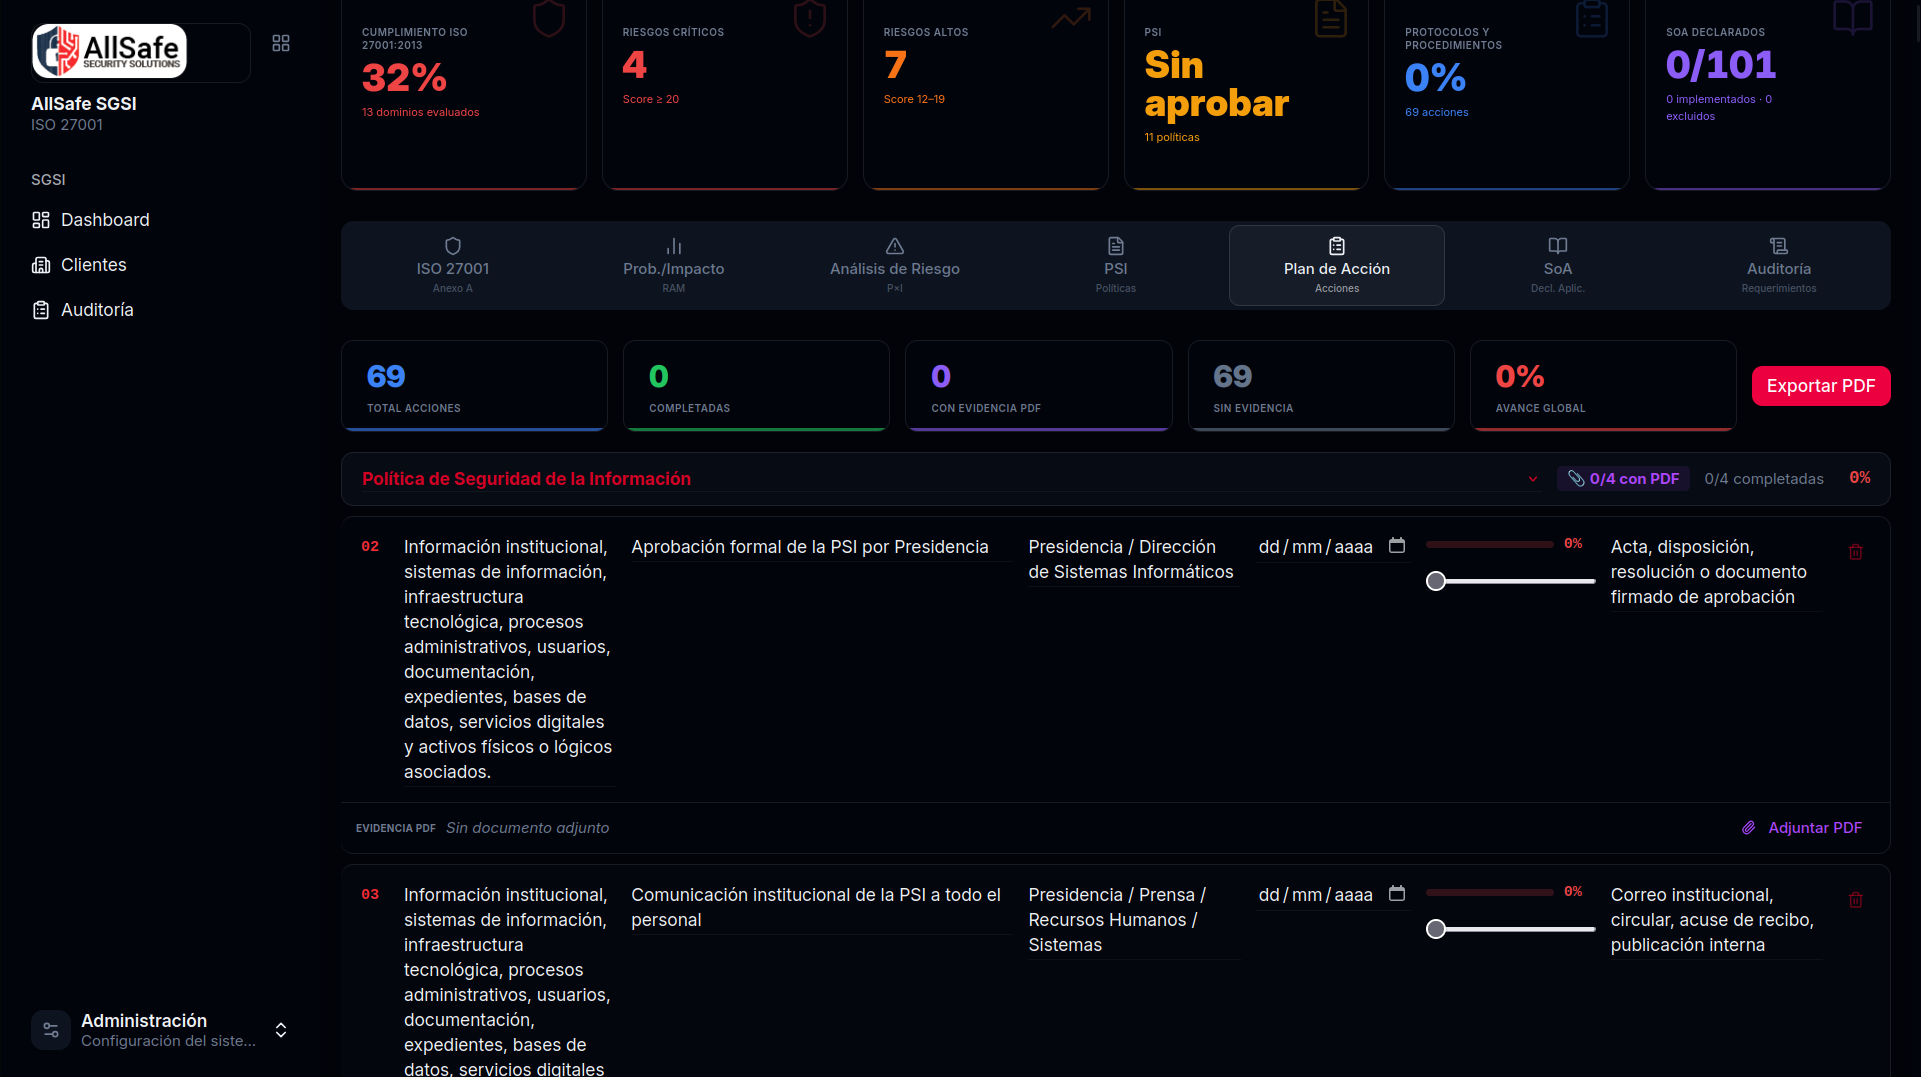Edit responsible 'Presidencia / Dirección de Sistemas Informáticos'
The width and height of the screenshot is (1921, 1077).
pos(1133,560)
